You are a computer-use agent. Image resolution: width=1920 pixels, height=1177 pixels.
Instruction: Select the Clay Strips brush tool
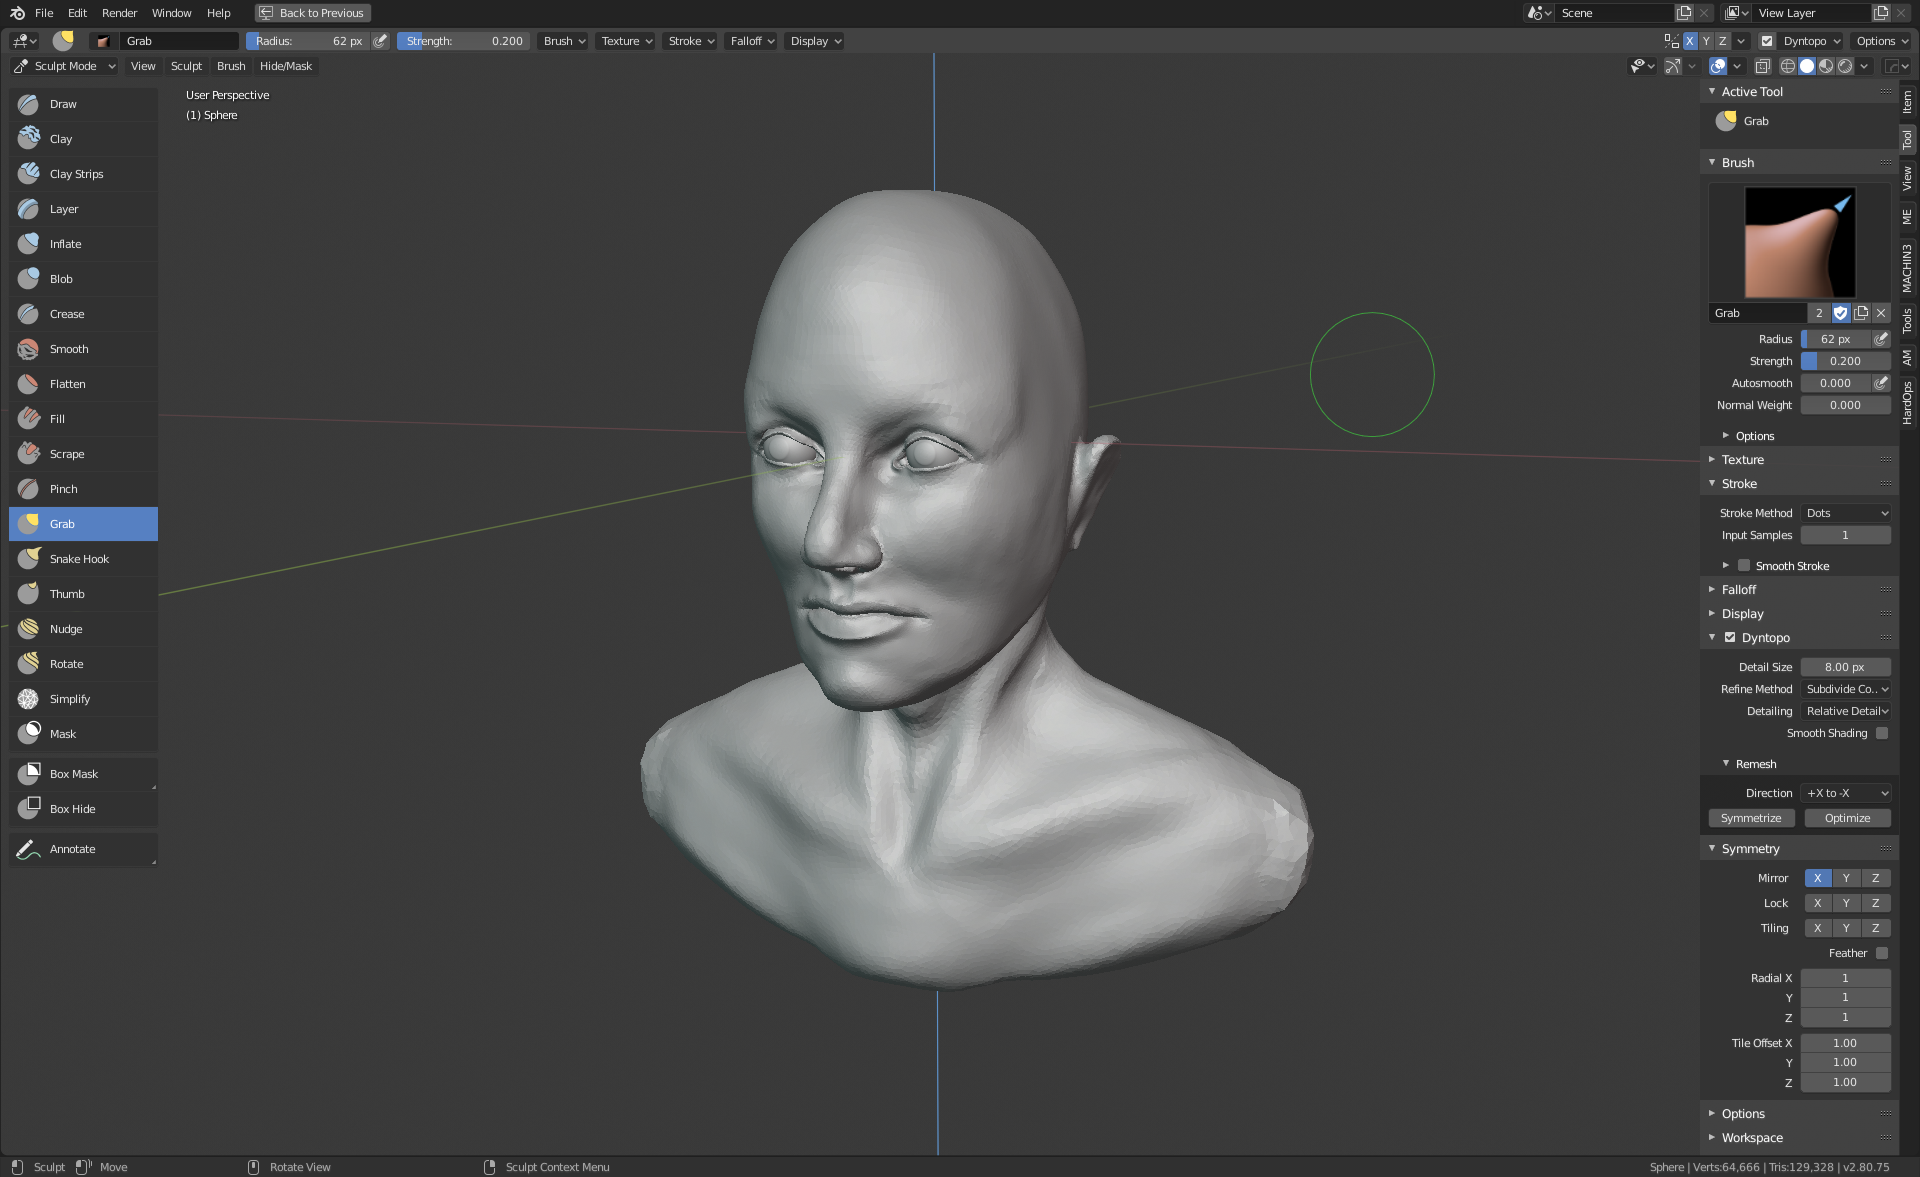(x=76, y=174)
